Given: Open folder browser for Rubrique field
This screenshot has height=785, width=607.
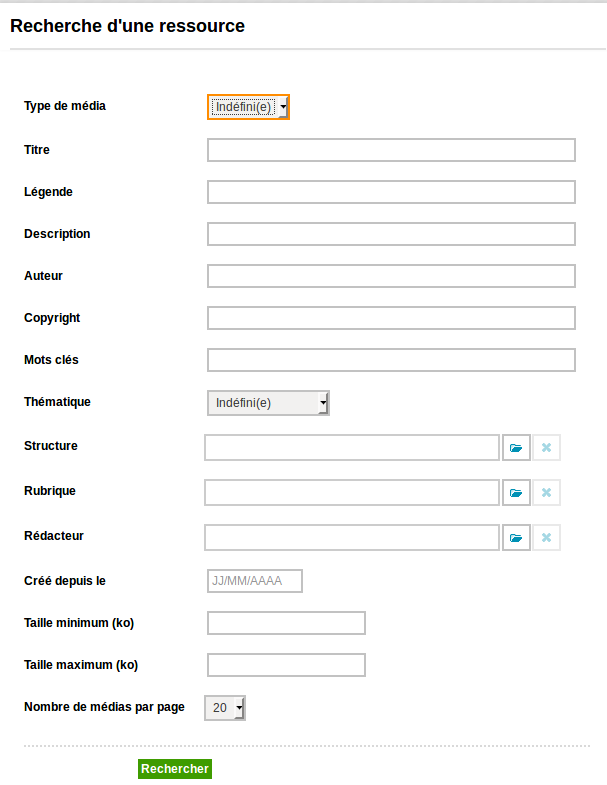Looking at the screenshot, I should [516, 493].
